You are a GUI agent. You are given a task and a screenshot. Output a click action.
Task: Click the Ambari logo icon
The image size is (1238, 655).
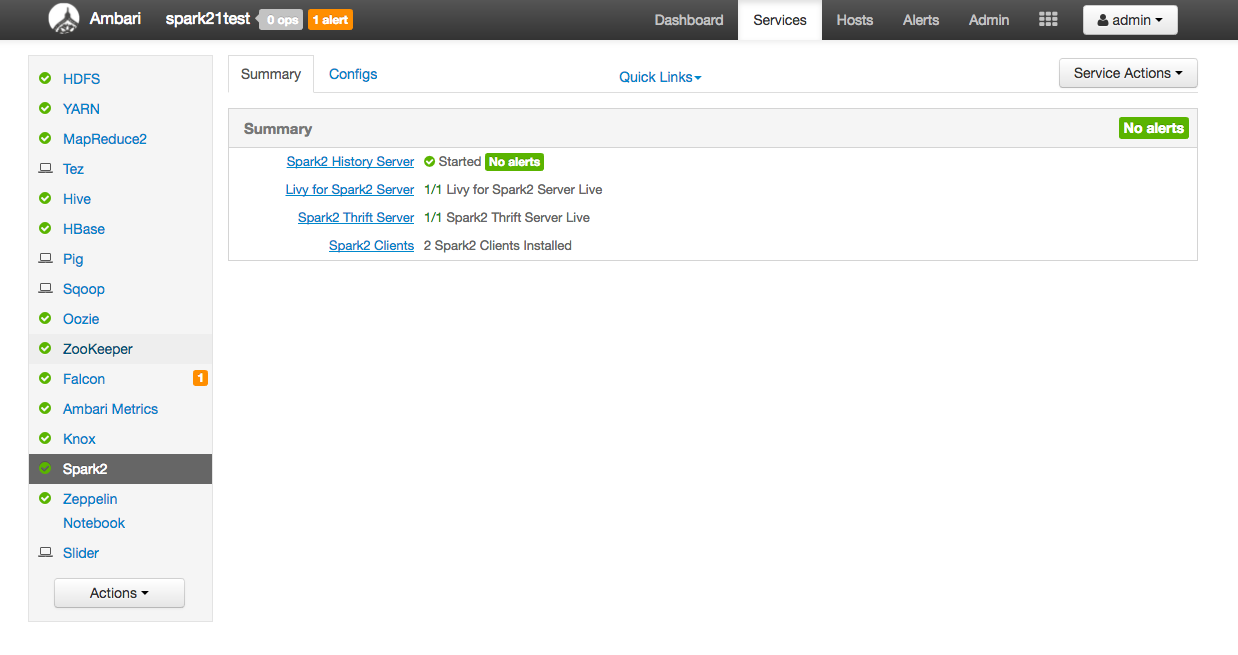[64, 19]
